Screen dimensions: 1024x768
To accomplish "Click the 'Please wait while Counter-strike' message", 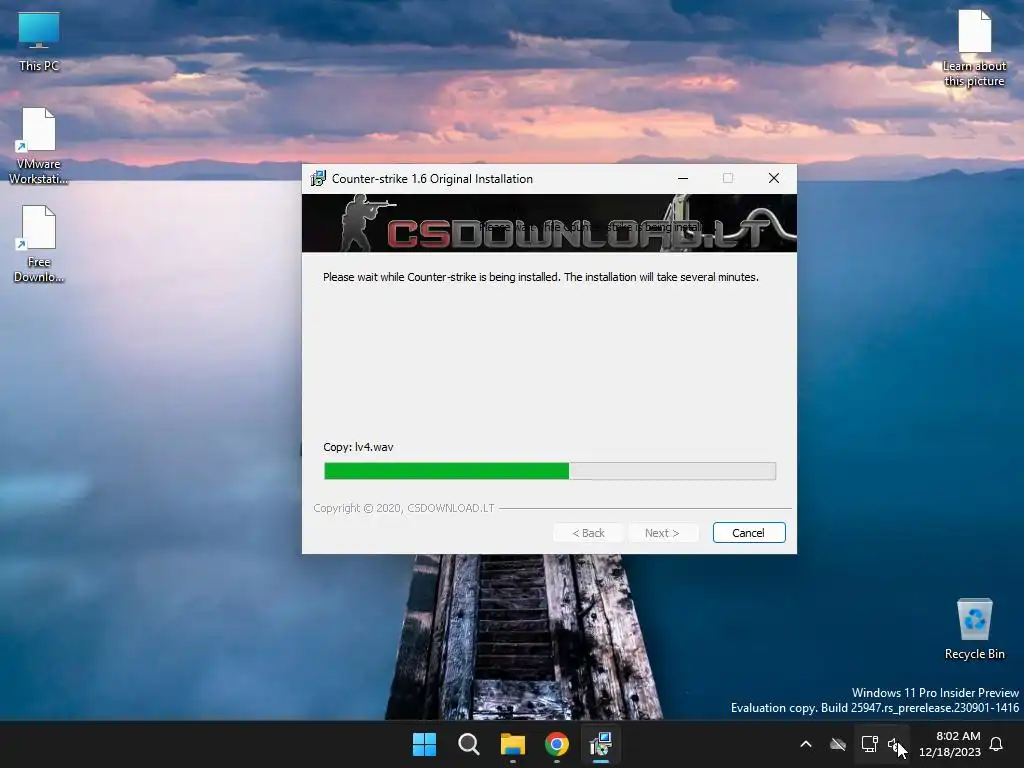I will [541, 277].
